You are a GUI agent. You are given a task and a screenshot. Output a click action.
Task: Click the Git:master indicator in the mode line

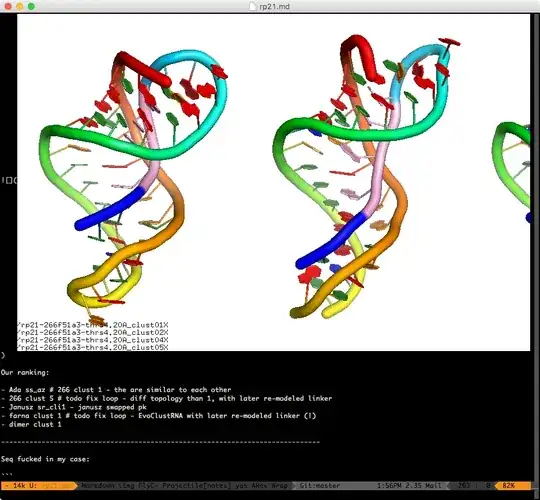[320, 486]
